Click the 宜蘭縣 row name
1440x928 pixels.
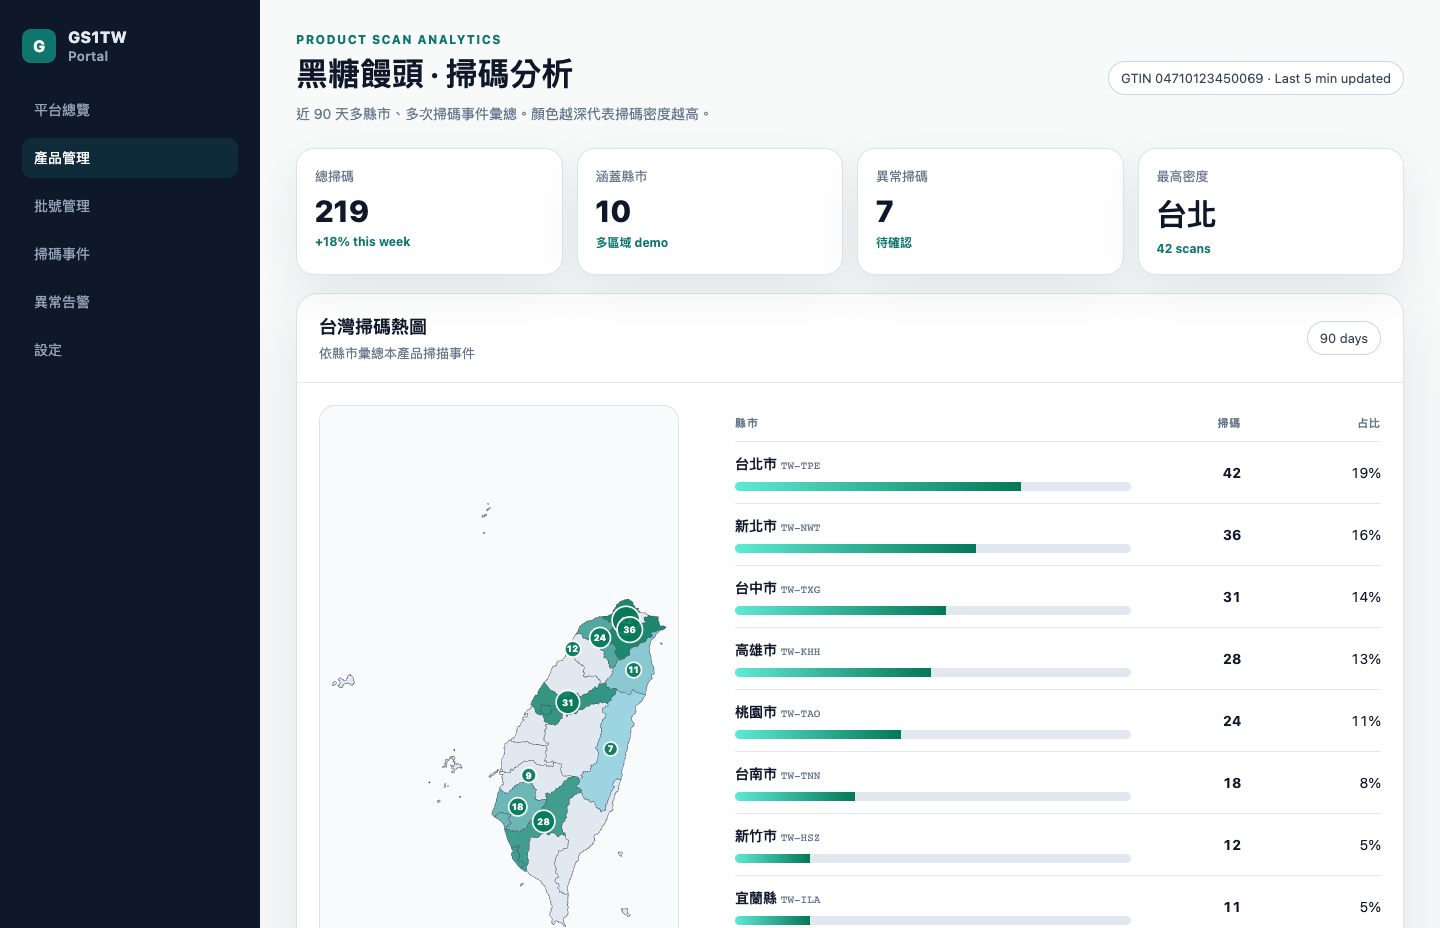[x=756, y=898]
